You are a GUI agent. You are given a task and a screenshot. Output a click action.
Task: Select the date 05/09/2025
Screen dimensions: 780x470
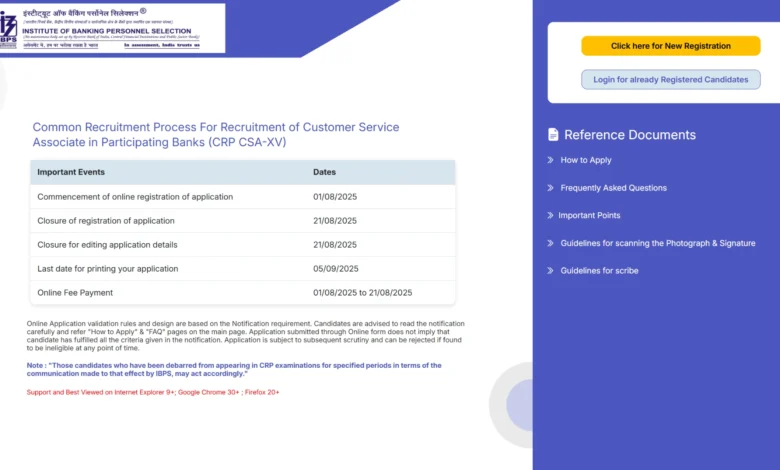pyautogui.click(x=336, y=269)
